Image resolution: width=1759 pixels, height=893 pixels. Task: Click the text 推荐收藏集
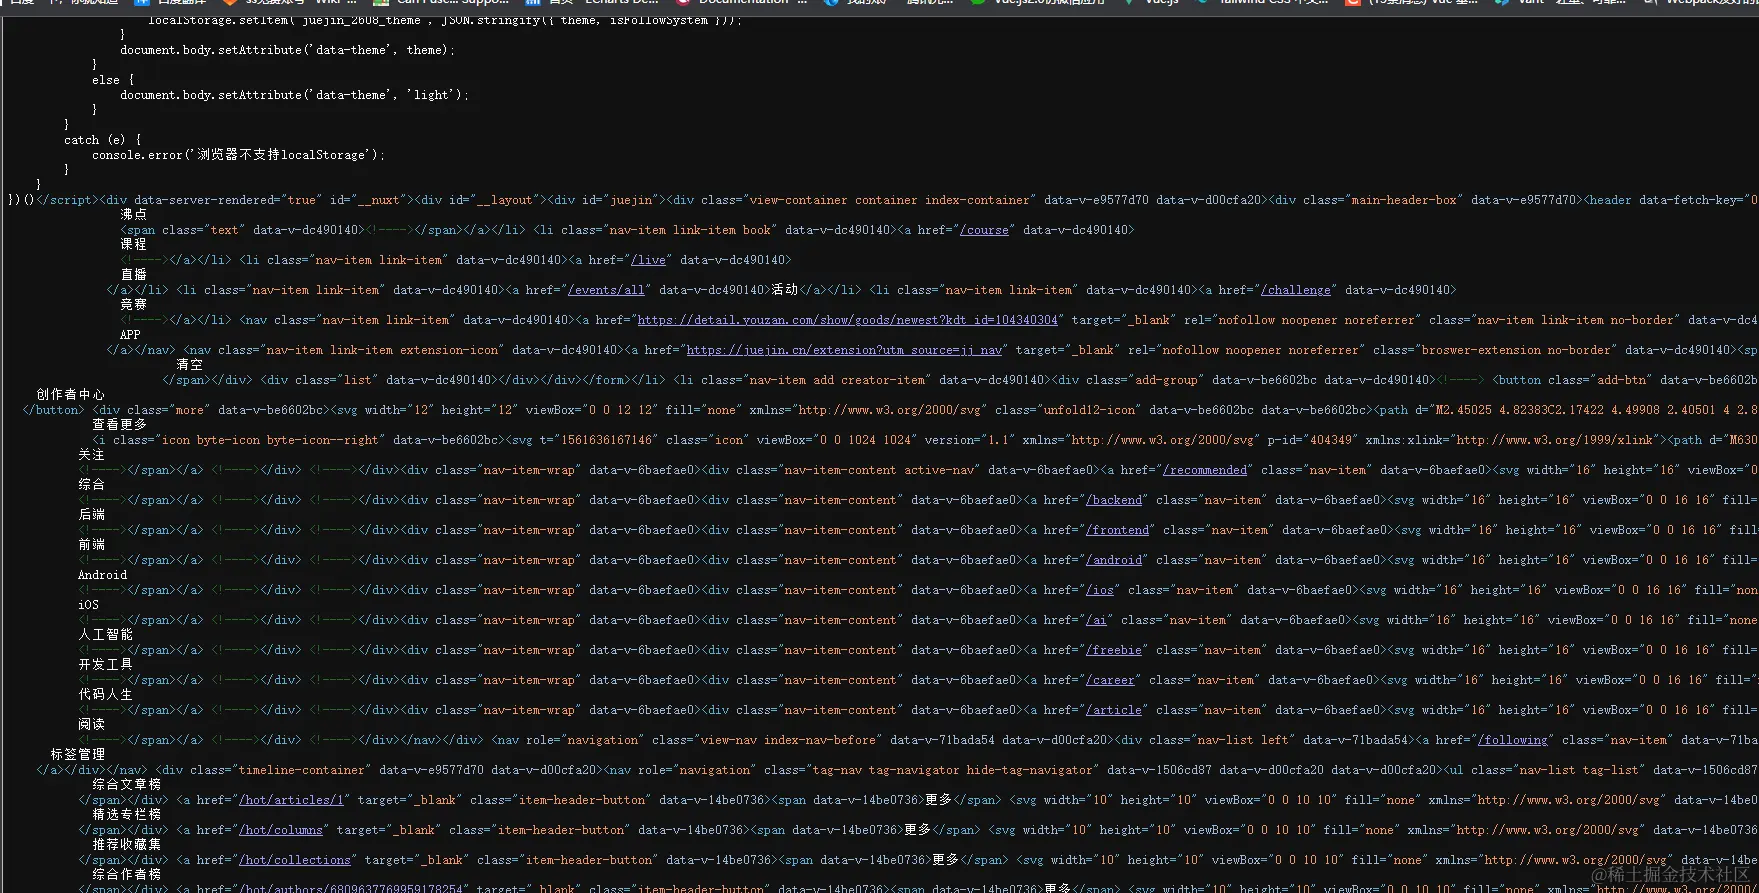(126, 845)
